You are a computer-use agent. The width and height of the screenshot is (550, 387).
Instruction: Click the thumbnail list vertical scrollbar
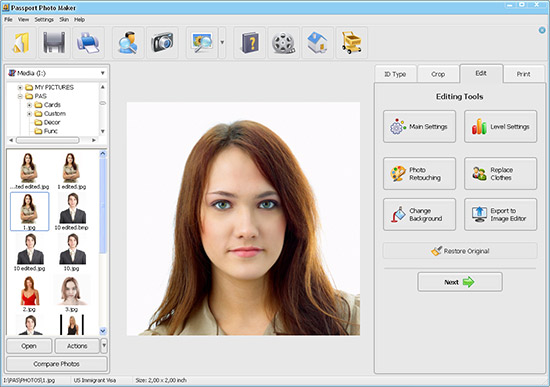click(x=103, y=242)
